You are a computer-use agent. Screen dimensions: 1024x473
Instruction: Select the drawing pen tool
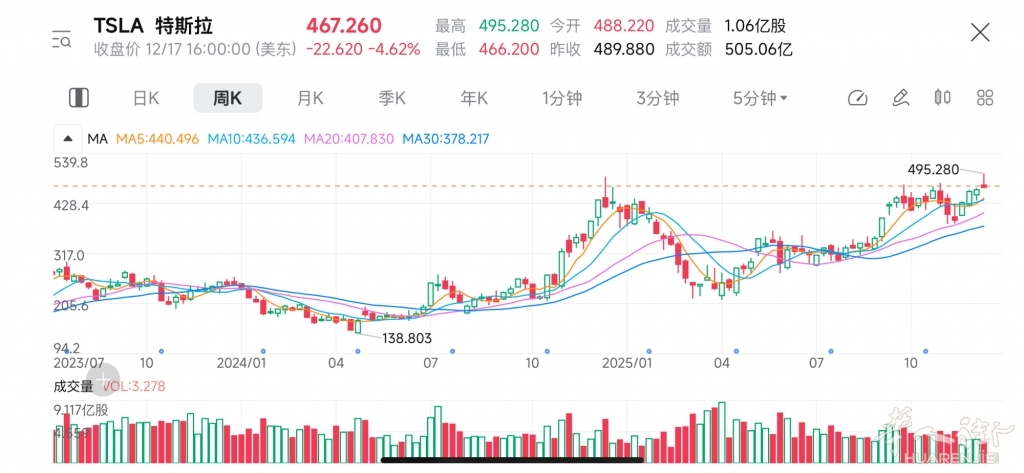(x=900, y=98)
